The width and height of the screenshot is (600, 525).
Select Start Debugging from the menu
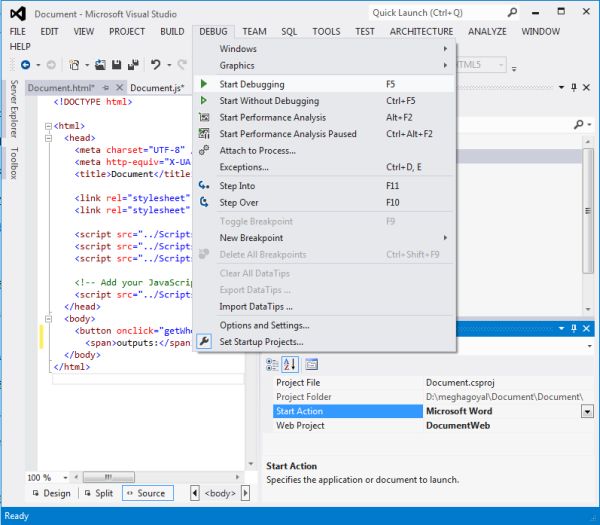(252, 85)
